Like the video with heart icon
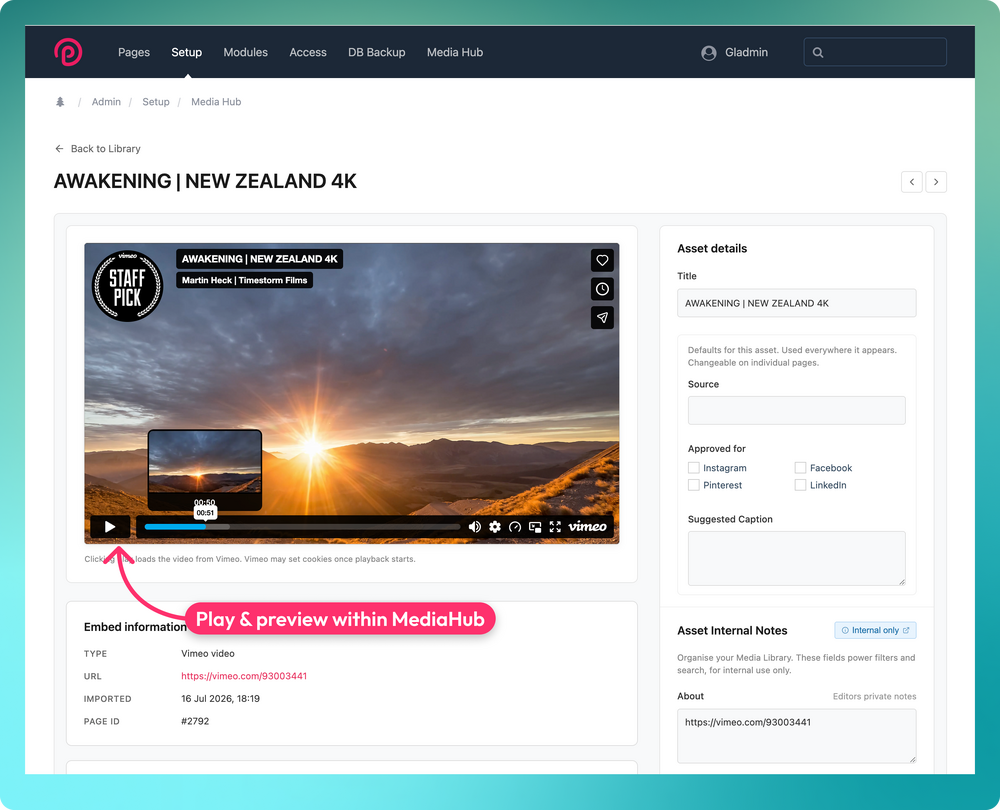The width and height of the screenshot is (1000, 810). 602,260
